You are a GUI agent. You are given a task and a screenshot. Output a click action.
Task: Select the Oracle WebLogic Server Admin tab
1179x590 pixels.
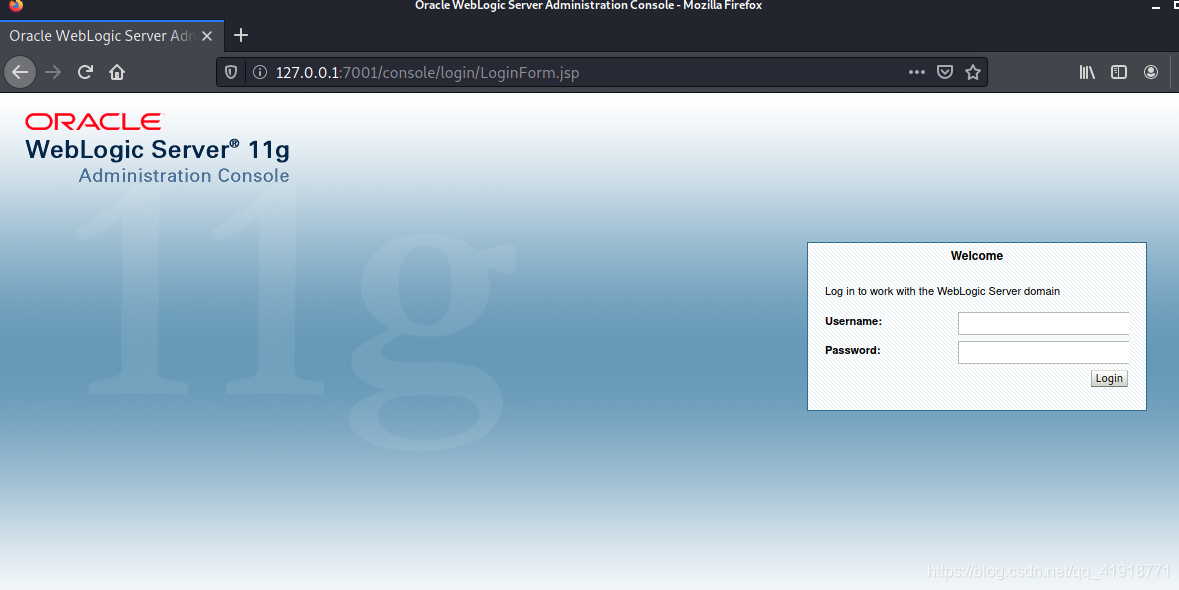coord(112,36)
